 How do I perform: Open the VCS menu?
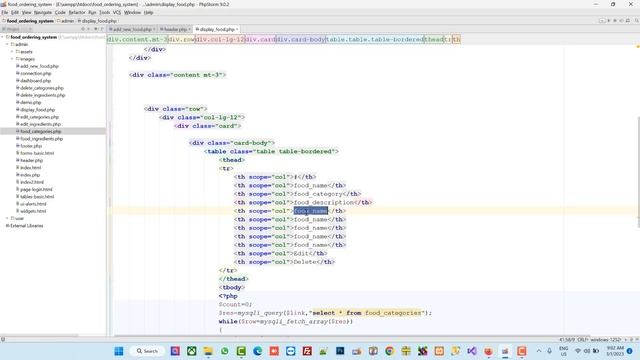coord(117,13)
